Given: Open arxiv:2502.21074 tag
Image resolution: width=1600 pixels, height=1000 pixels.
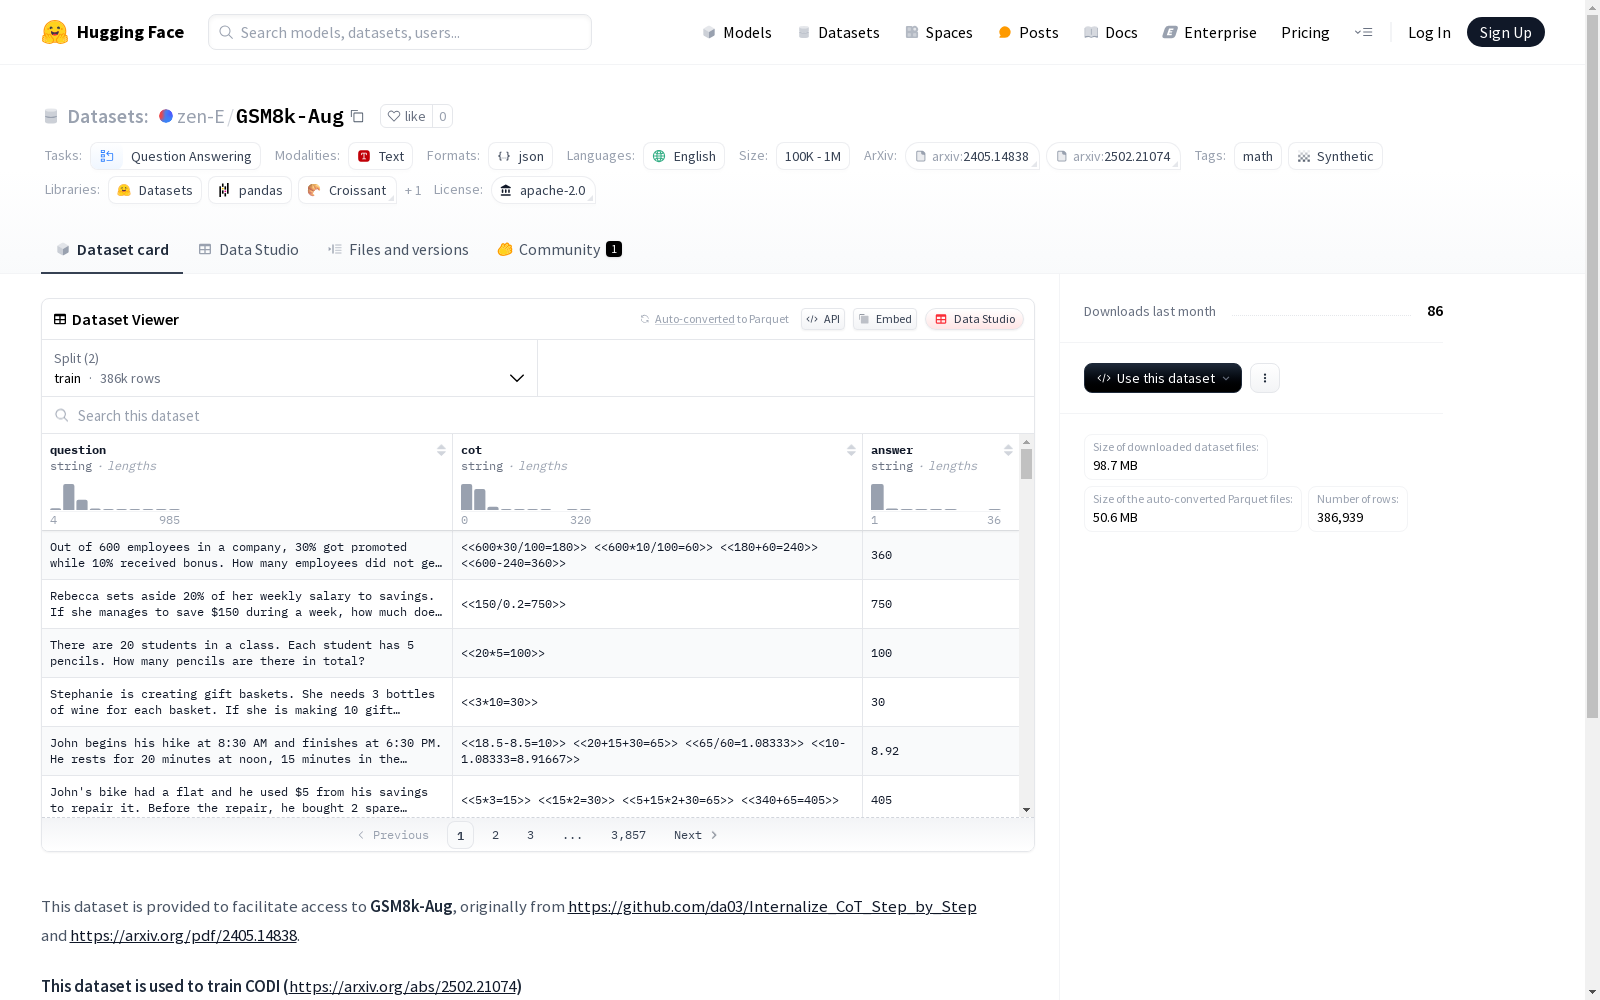Looking at the screenshot, I should pyautogui.click(x=1113, y=156).
